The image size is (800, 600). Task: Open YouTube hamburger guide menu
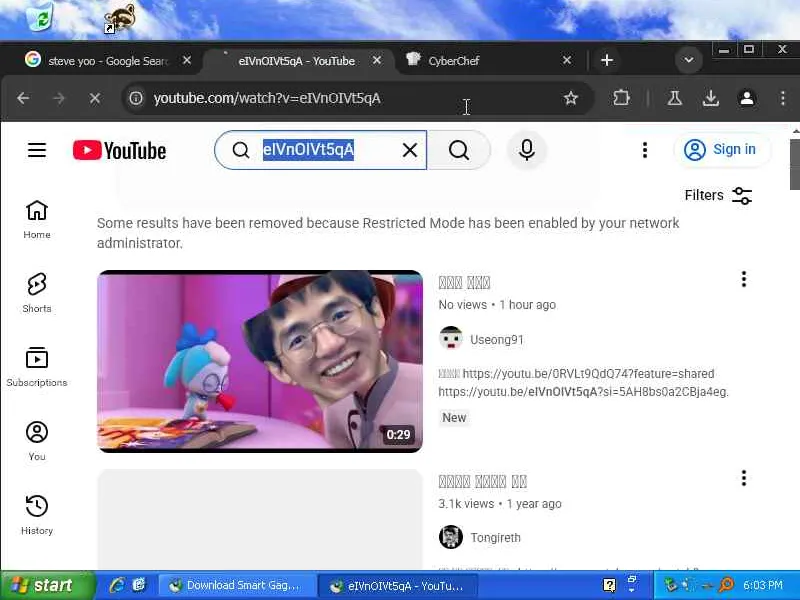[x=37, y=150]
